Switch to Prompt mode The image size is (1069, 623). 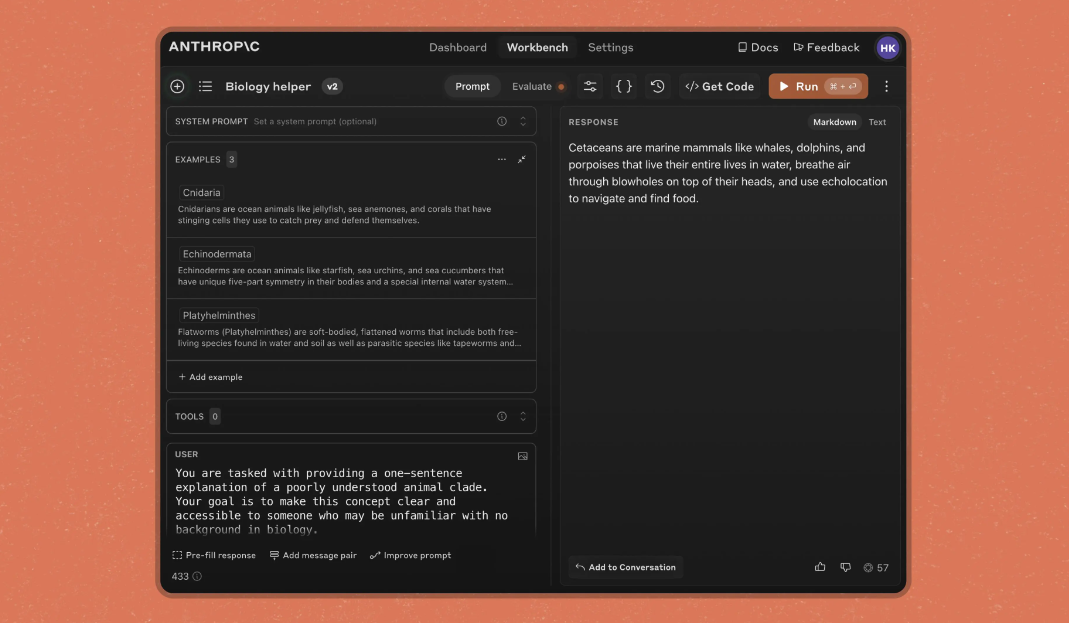pos(472,87)
